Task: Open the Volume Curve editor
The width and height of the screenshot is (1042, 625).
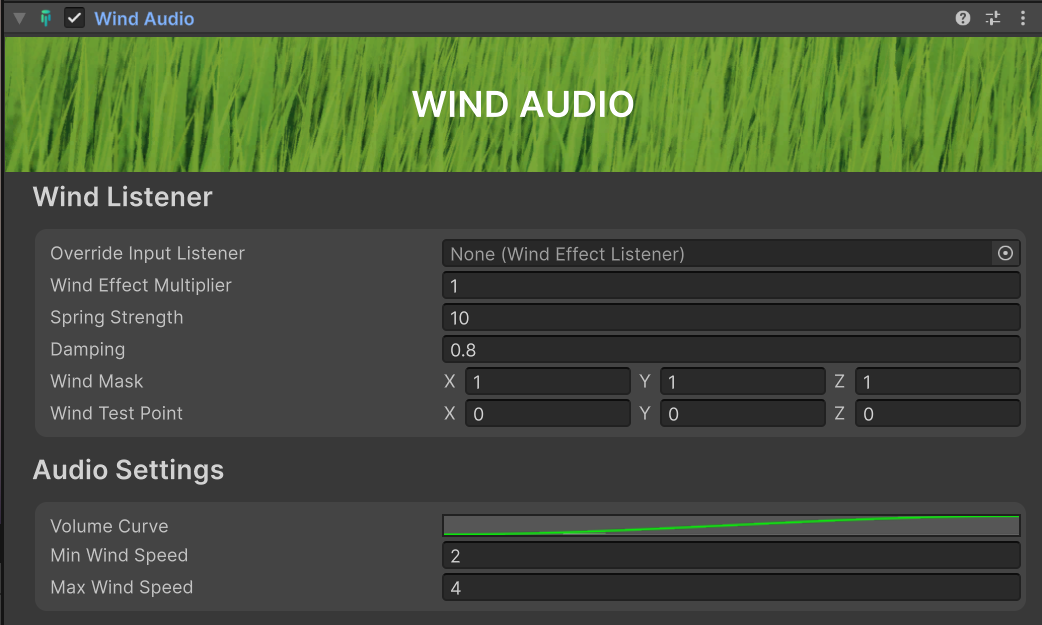Action: 730,526
